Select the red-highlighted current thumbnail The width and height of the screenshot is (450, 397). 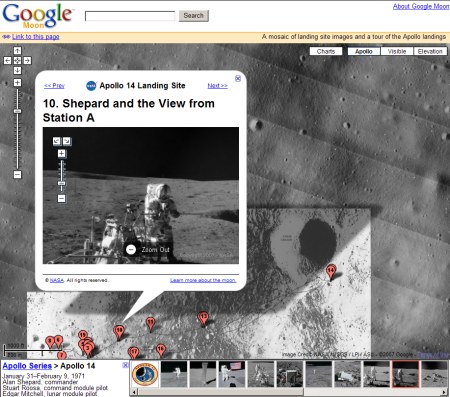tap(405, 374)
